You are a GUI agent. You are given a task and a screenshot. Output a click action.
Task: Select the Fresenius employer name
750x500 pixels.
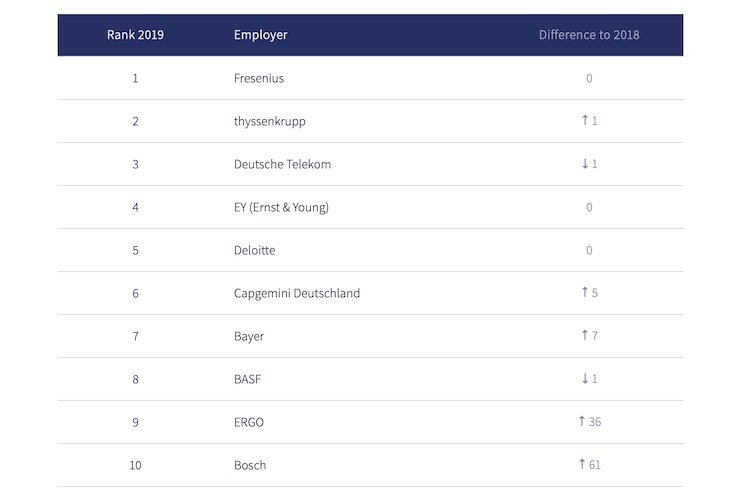point(259,78)
